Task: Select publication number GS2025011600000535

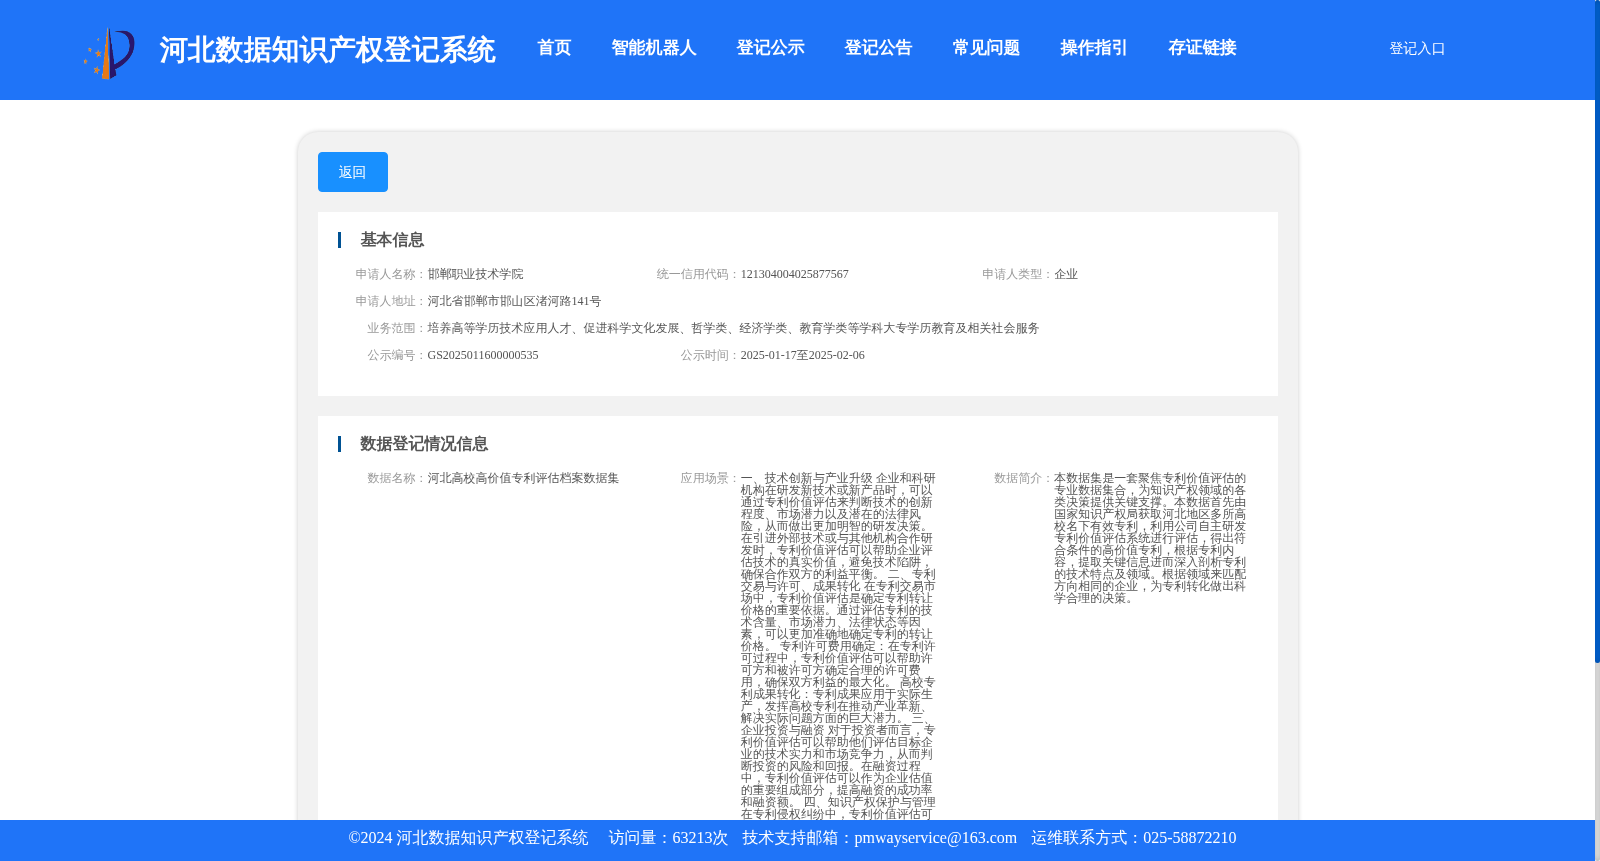Action: point(483,355)
